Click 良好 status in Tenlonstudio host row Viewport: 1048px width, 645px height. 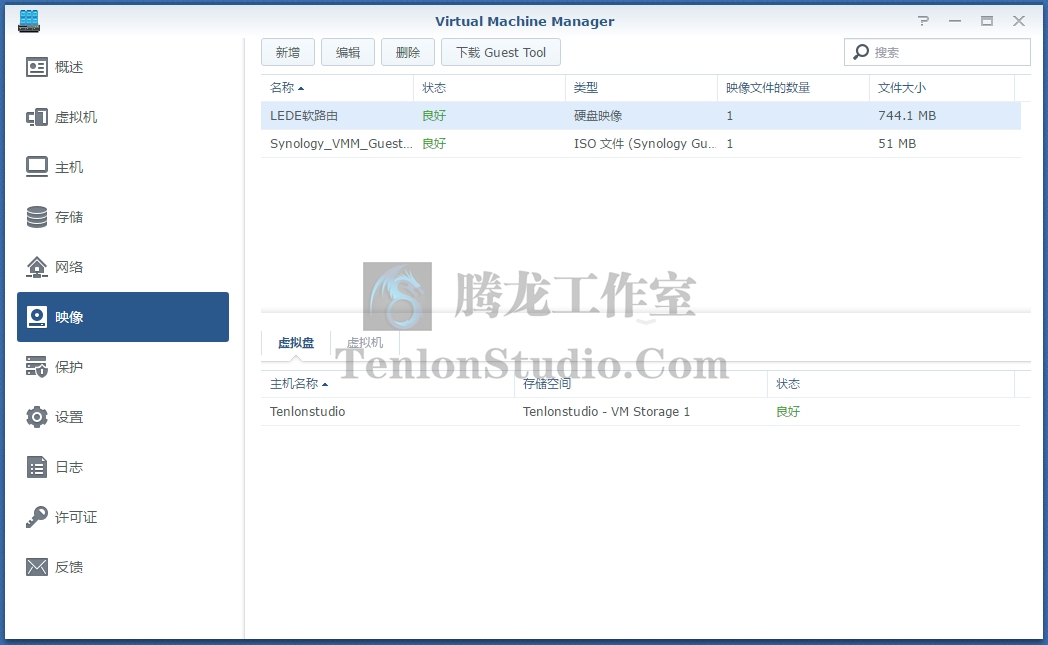pos(788,412)
